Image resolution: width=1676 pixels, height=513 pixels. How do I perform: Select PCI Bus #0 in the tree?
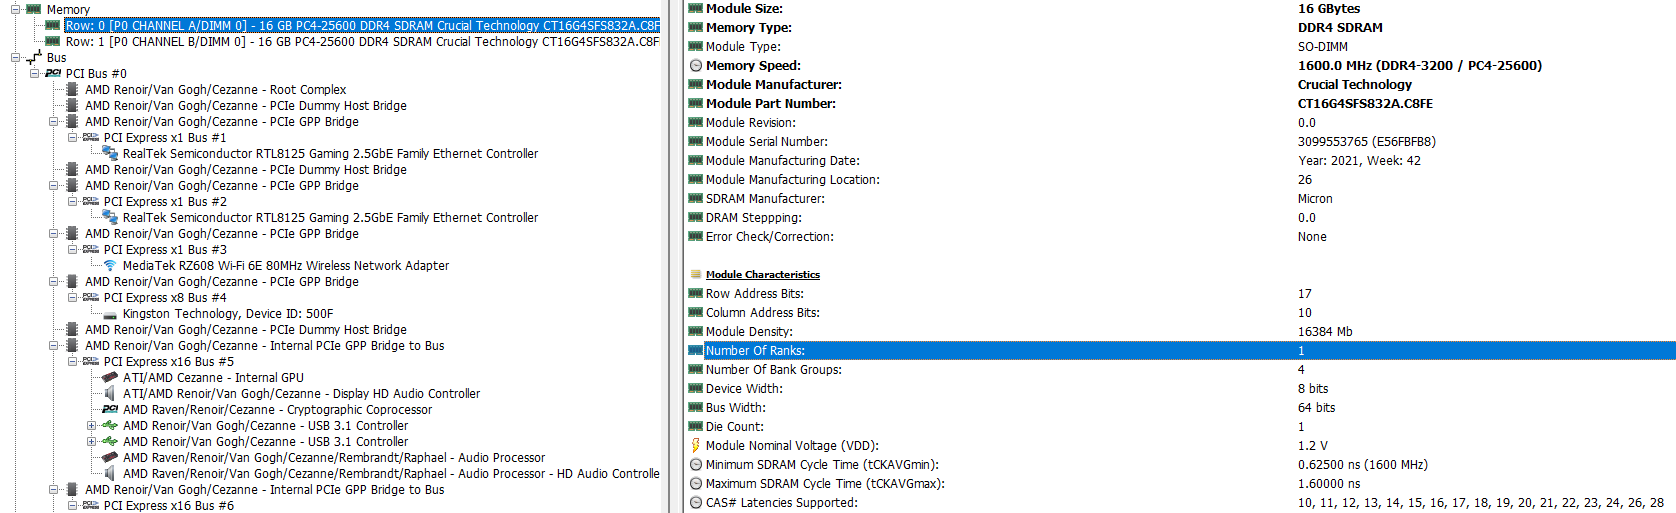click(96, 74)
